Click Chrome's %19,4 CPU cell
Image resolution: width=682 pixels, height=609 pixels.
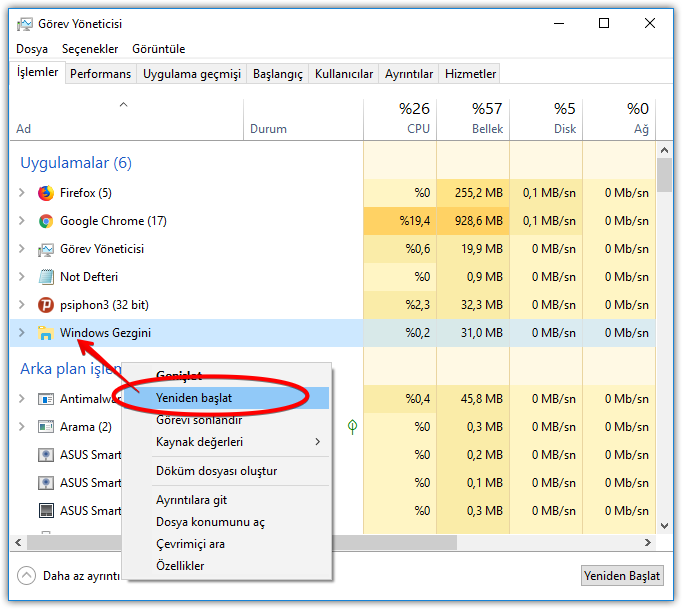pyautogui.click(x=400, y=221)
